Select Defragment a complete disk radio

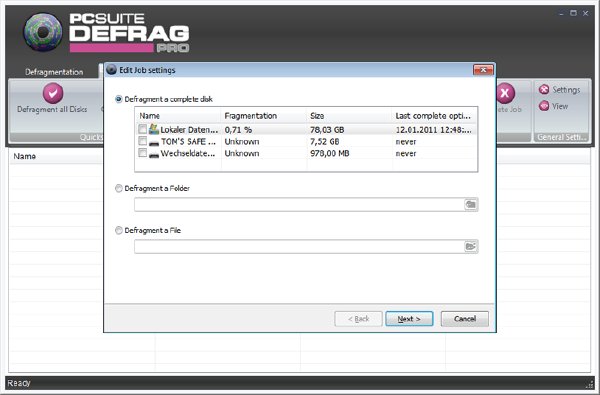tap(119, 99)
